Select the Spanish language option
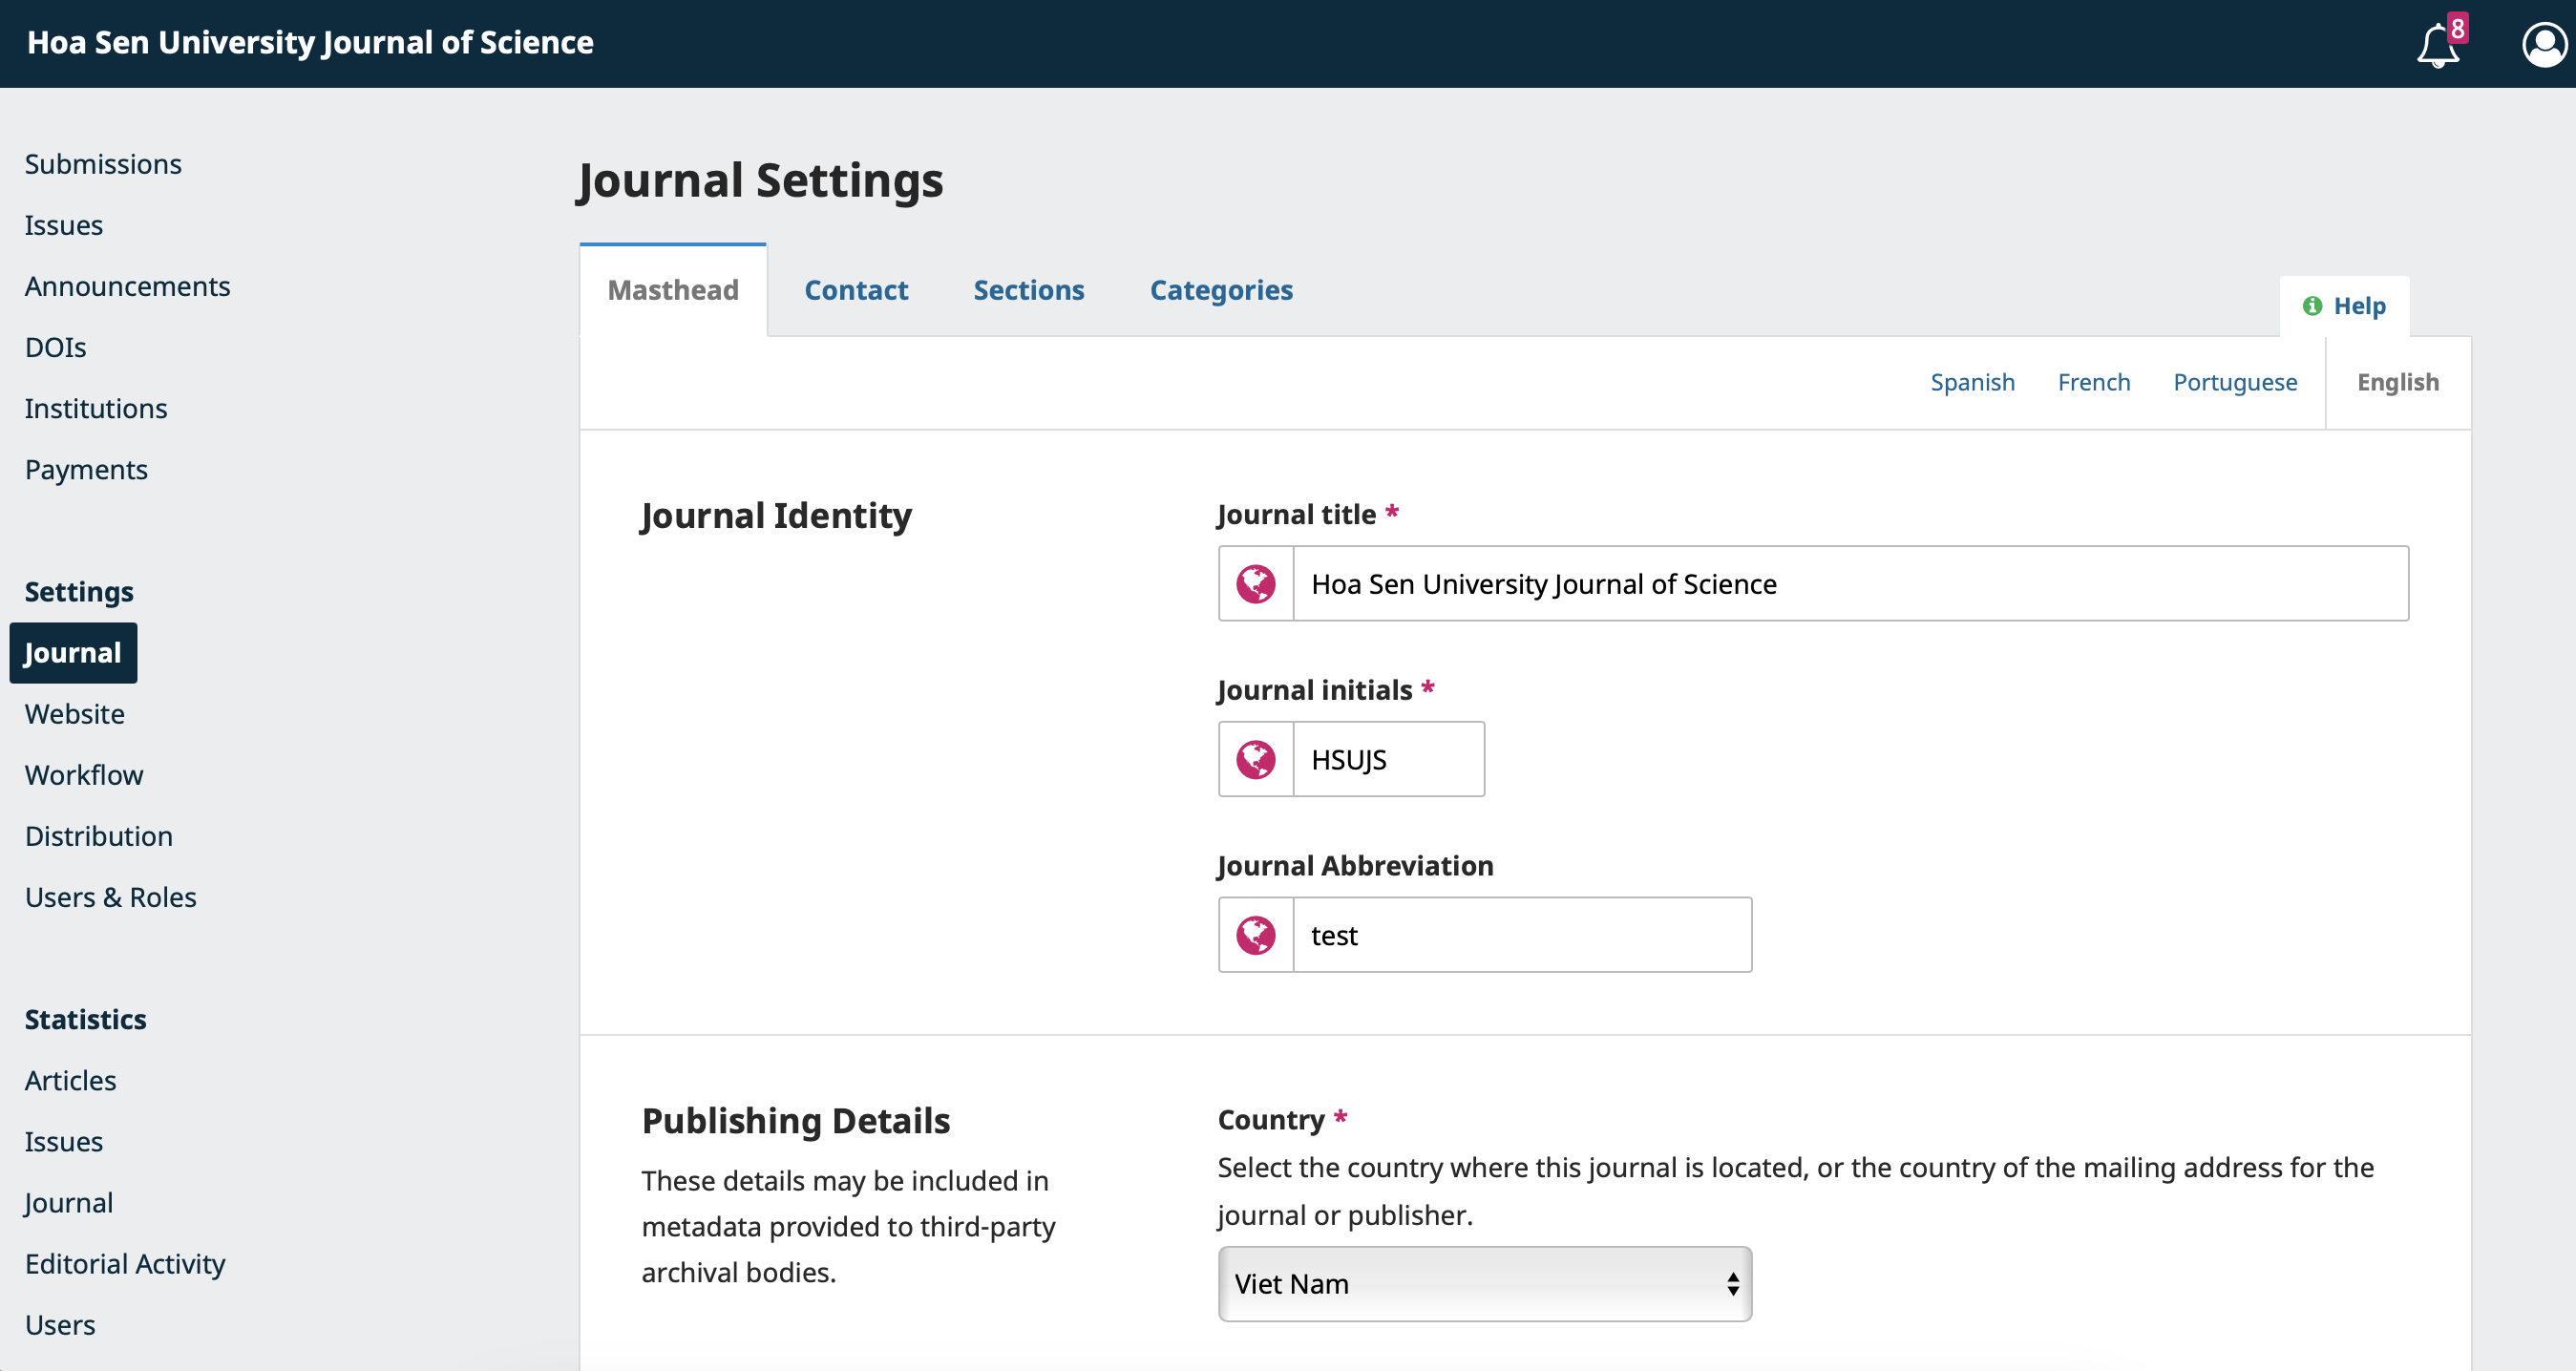Screen dimensions: 2576x1371 [x=1972, y=382]
